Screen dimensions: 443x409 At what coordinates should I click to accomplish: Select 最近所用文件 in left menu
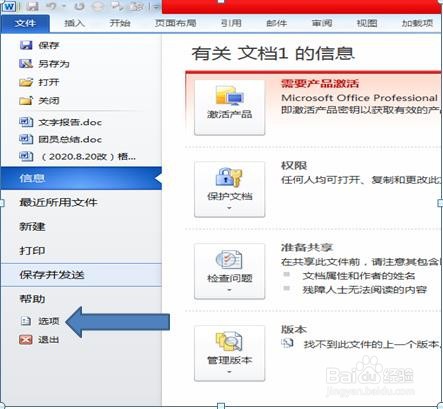(58, 202)
